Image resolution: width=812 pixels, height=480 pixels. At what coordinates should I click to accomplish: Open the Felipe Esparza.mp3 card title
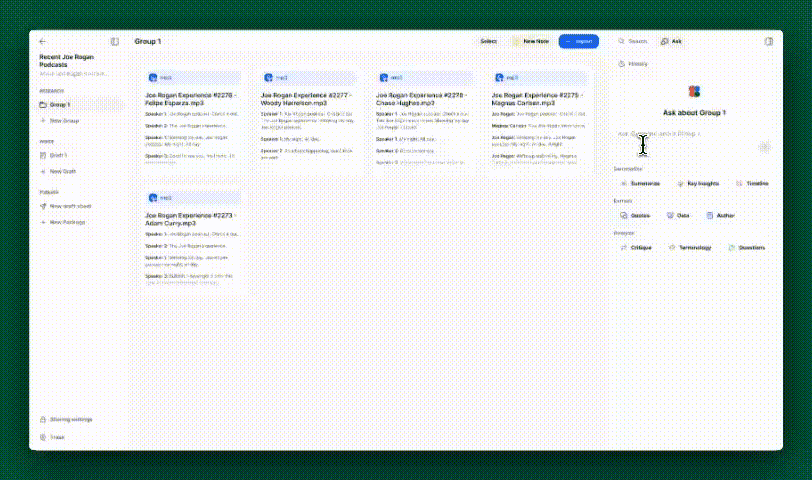click(191, 99)
